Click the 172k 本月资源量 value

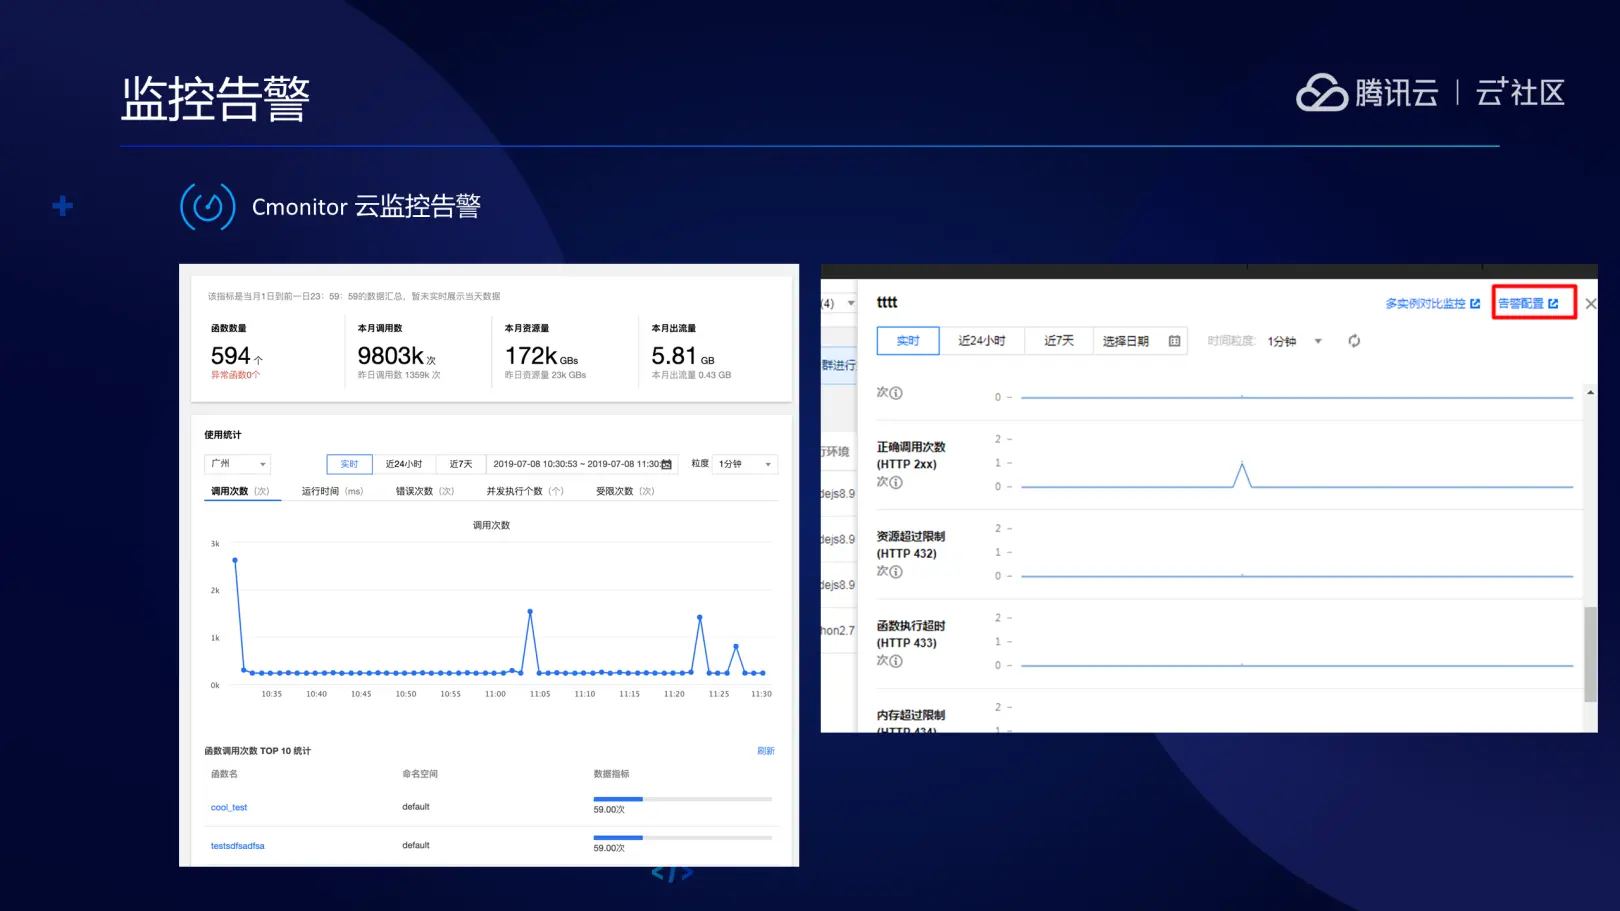click(531, 356)
